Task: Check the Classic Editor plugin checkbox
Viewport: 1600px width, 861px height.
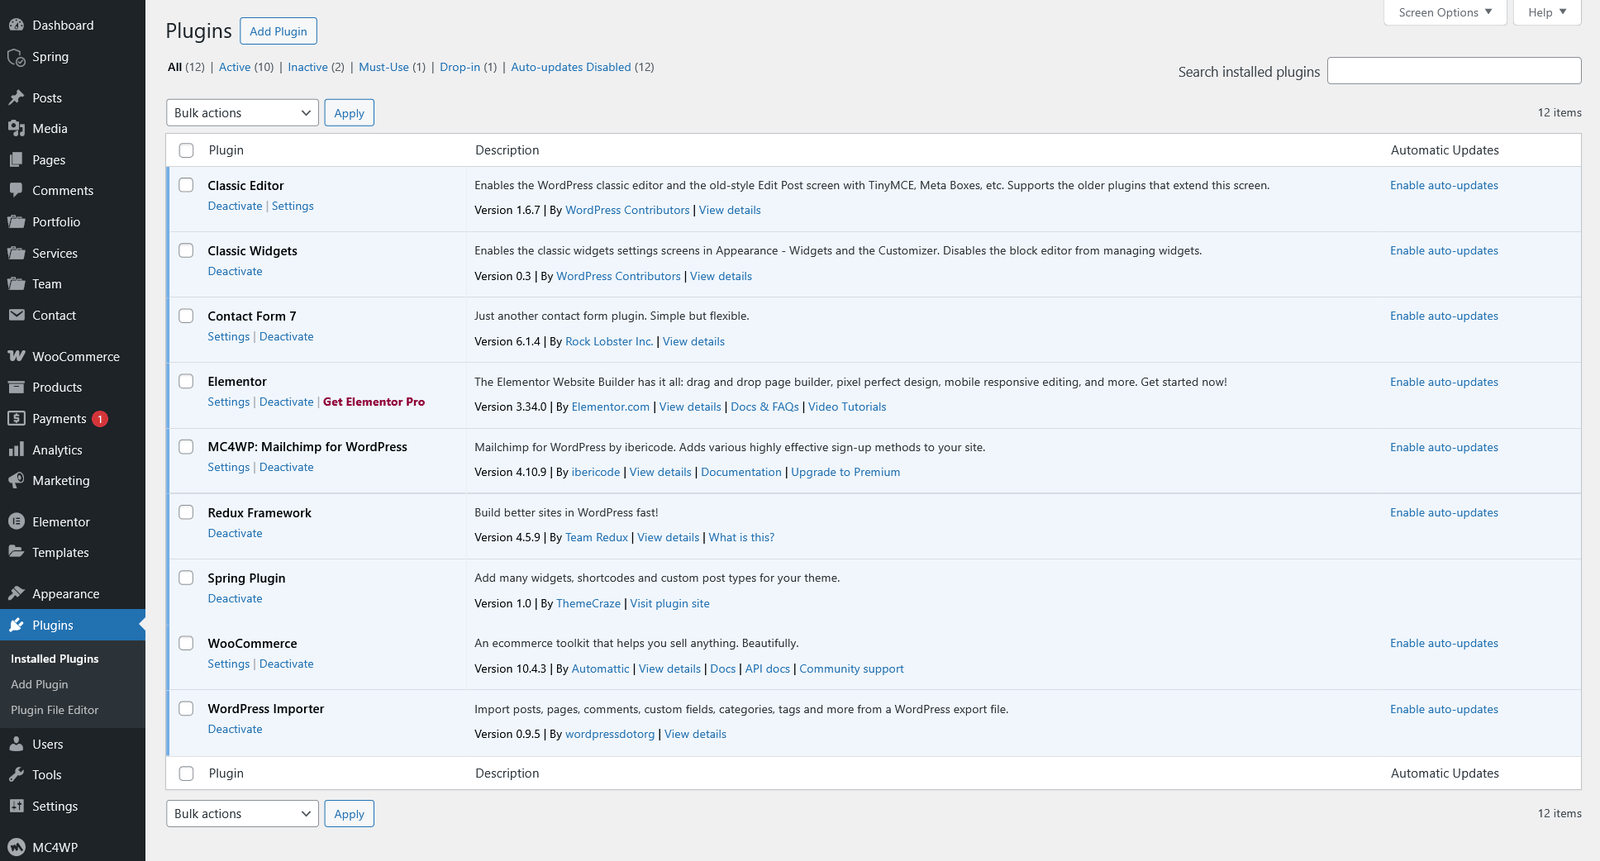Action: pyautogui.click(x=186, y=185)
